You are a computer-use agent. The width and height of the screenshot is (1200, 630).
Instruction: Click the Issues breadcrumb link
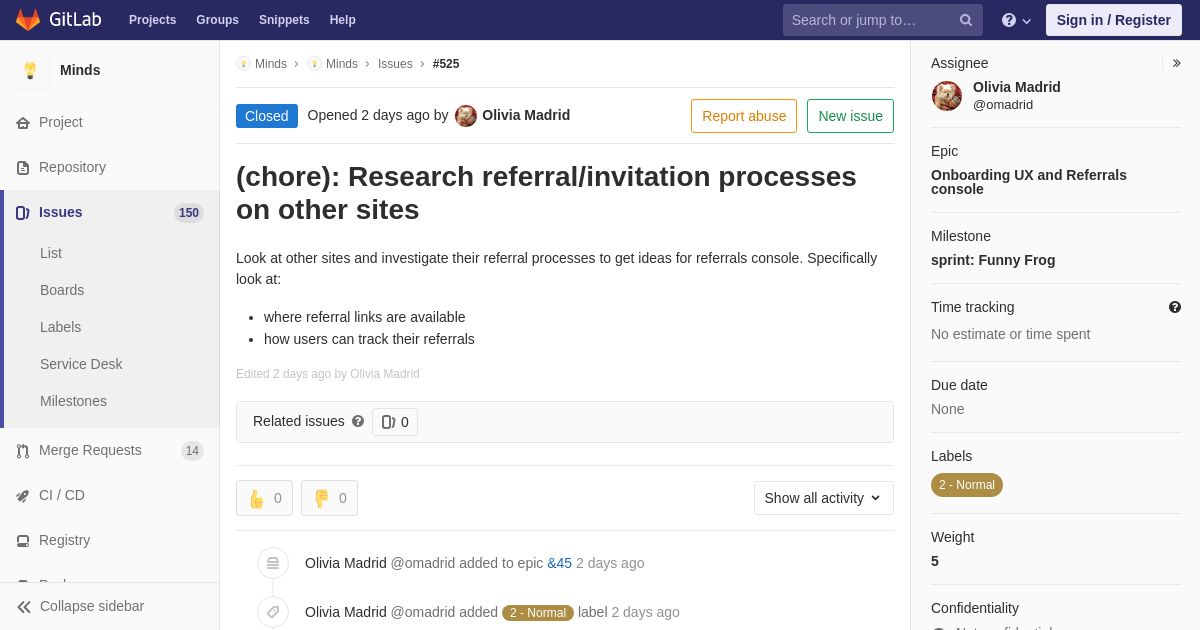(395, 64)
